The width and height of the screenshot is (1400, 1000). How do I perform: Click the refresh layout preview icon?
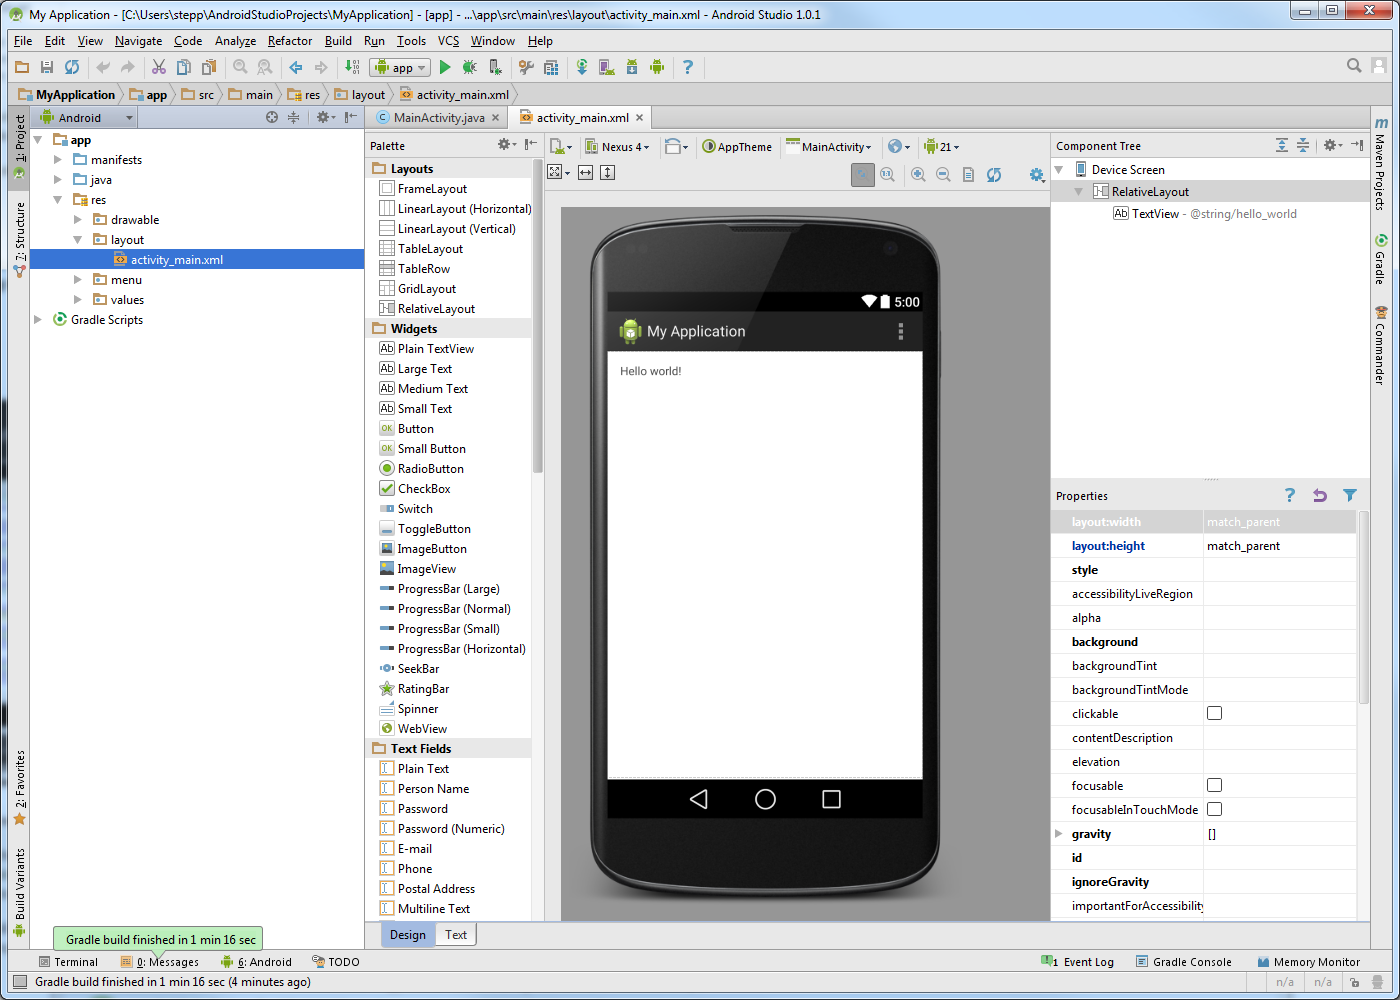(994, 174)
